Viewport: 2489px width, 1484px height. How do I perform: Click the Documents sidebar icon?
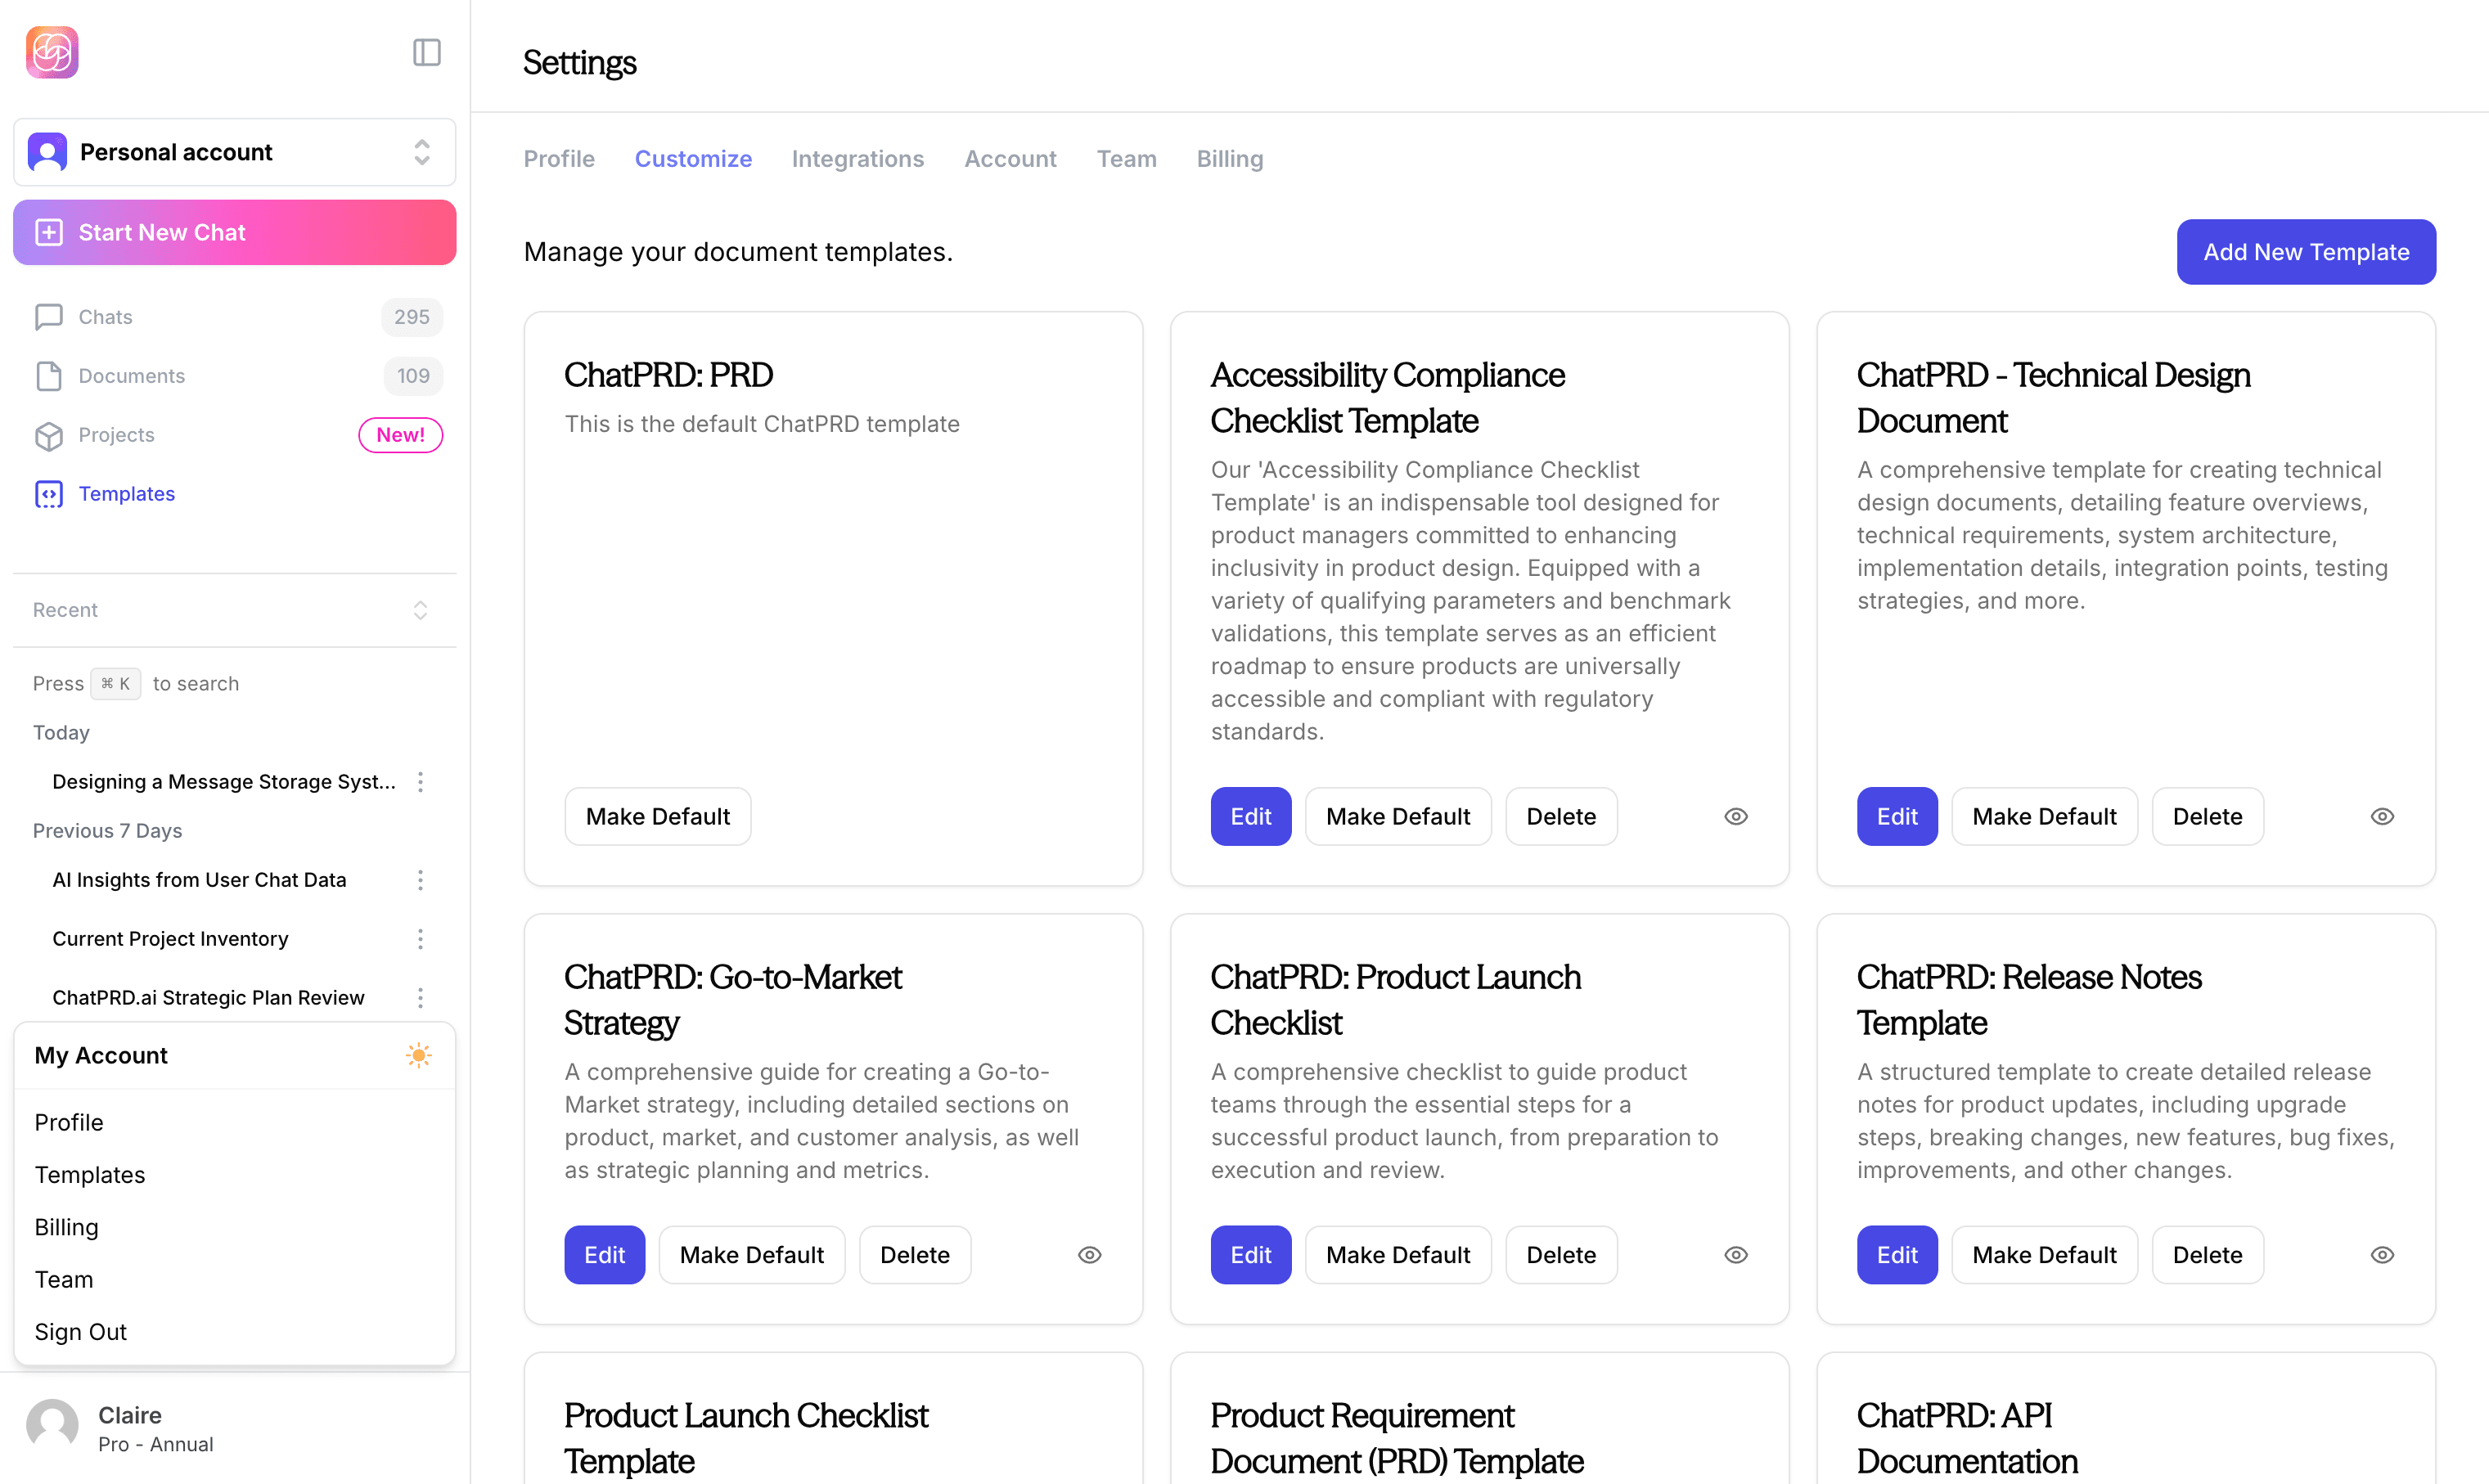(47, 375)
